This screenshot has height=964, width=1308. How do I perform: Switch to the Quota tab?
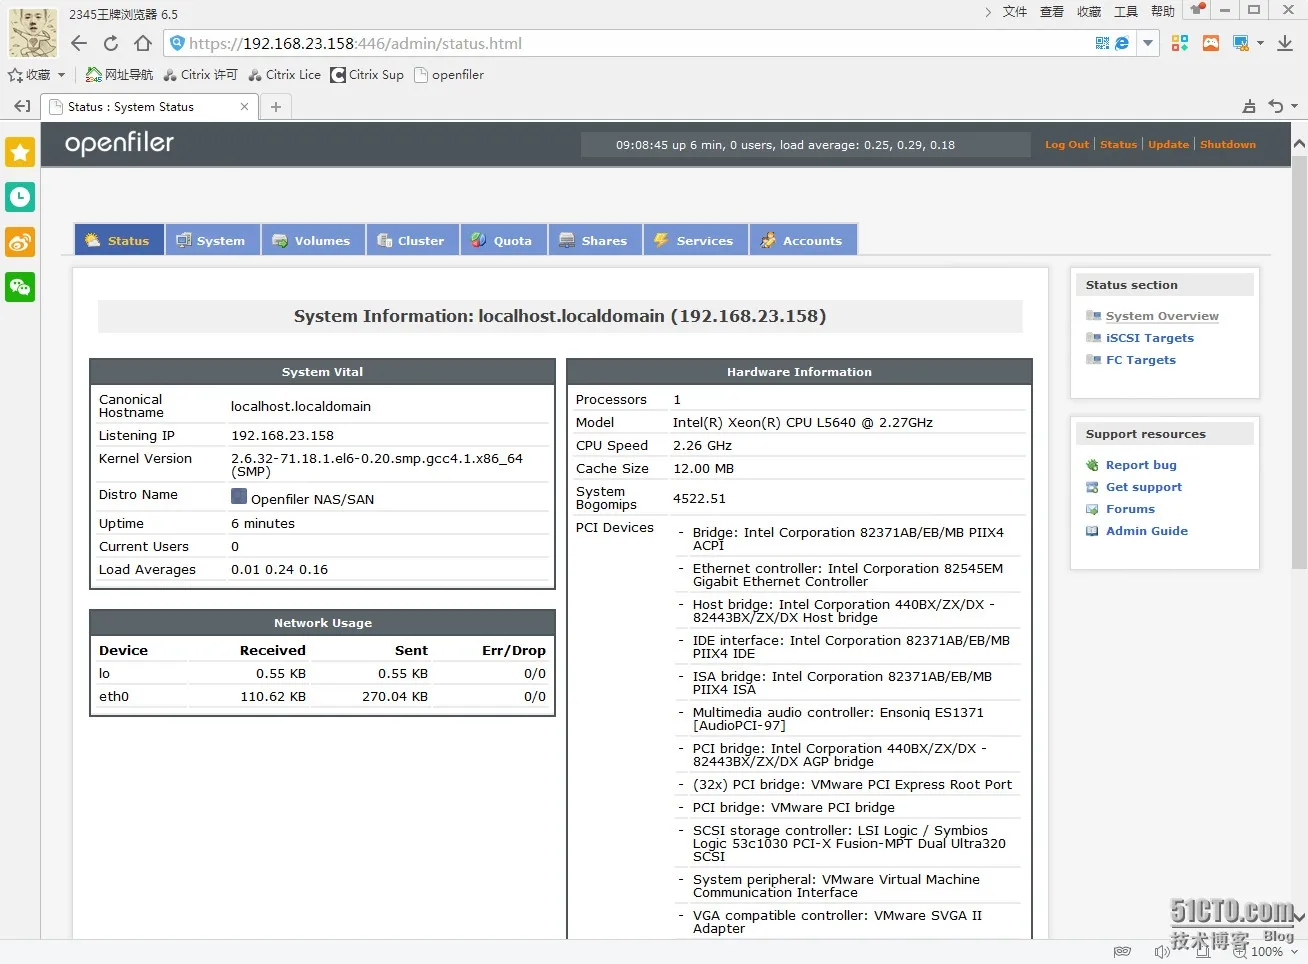[503, 240]
